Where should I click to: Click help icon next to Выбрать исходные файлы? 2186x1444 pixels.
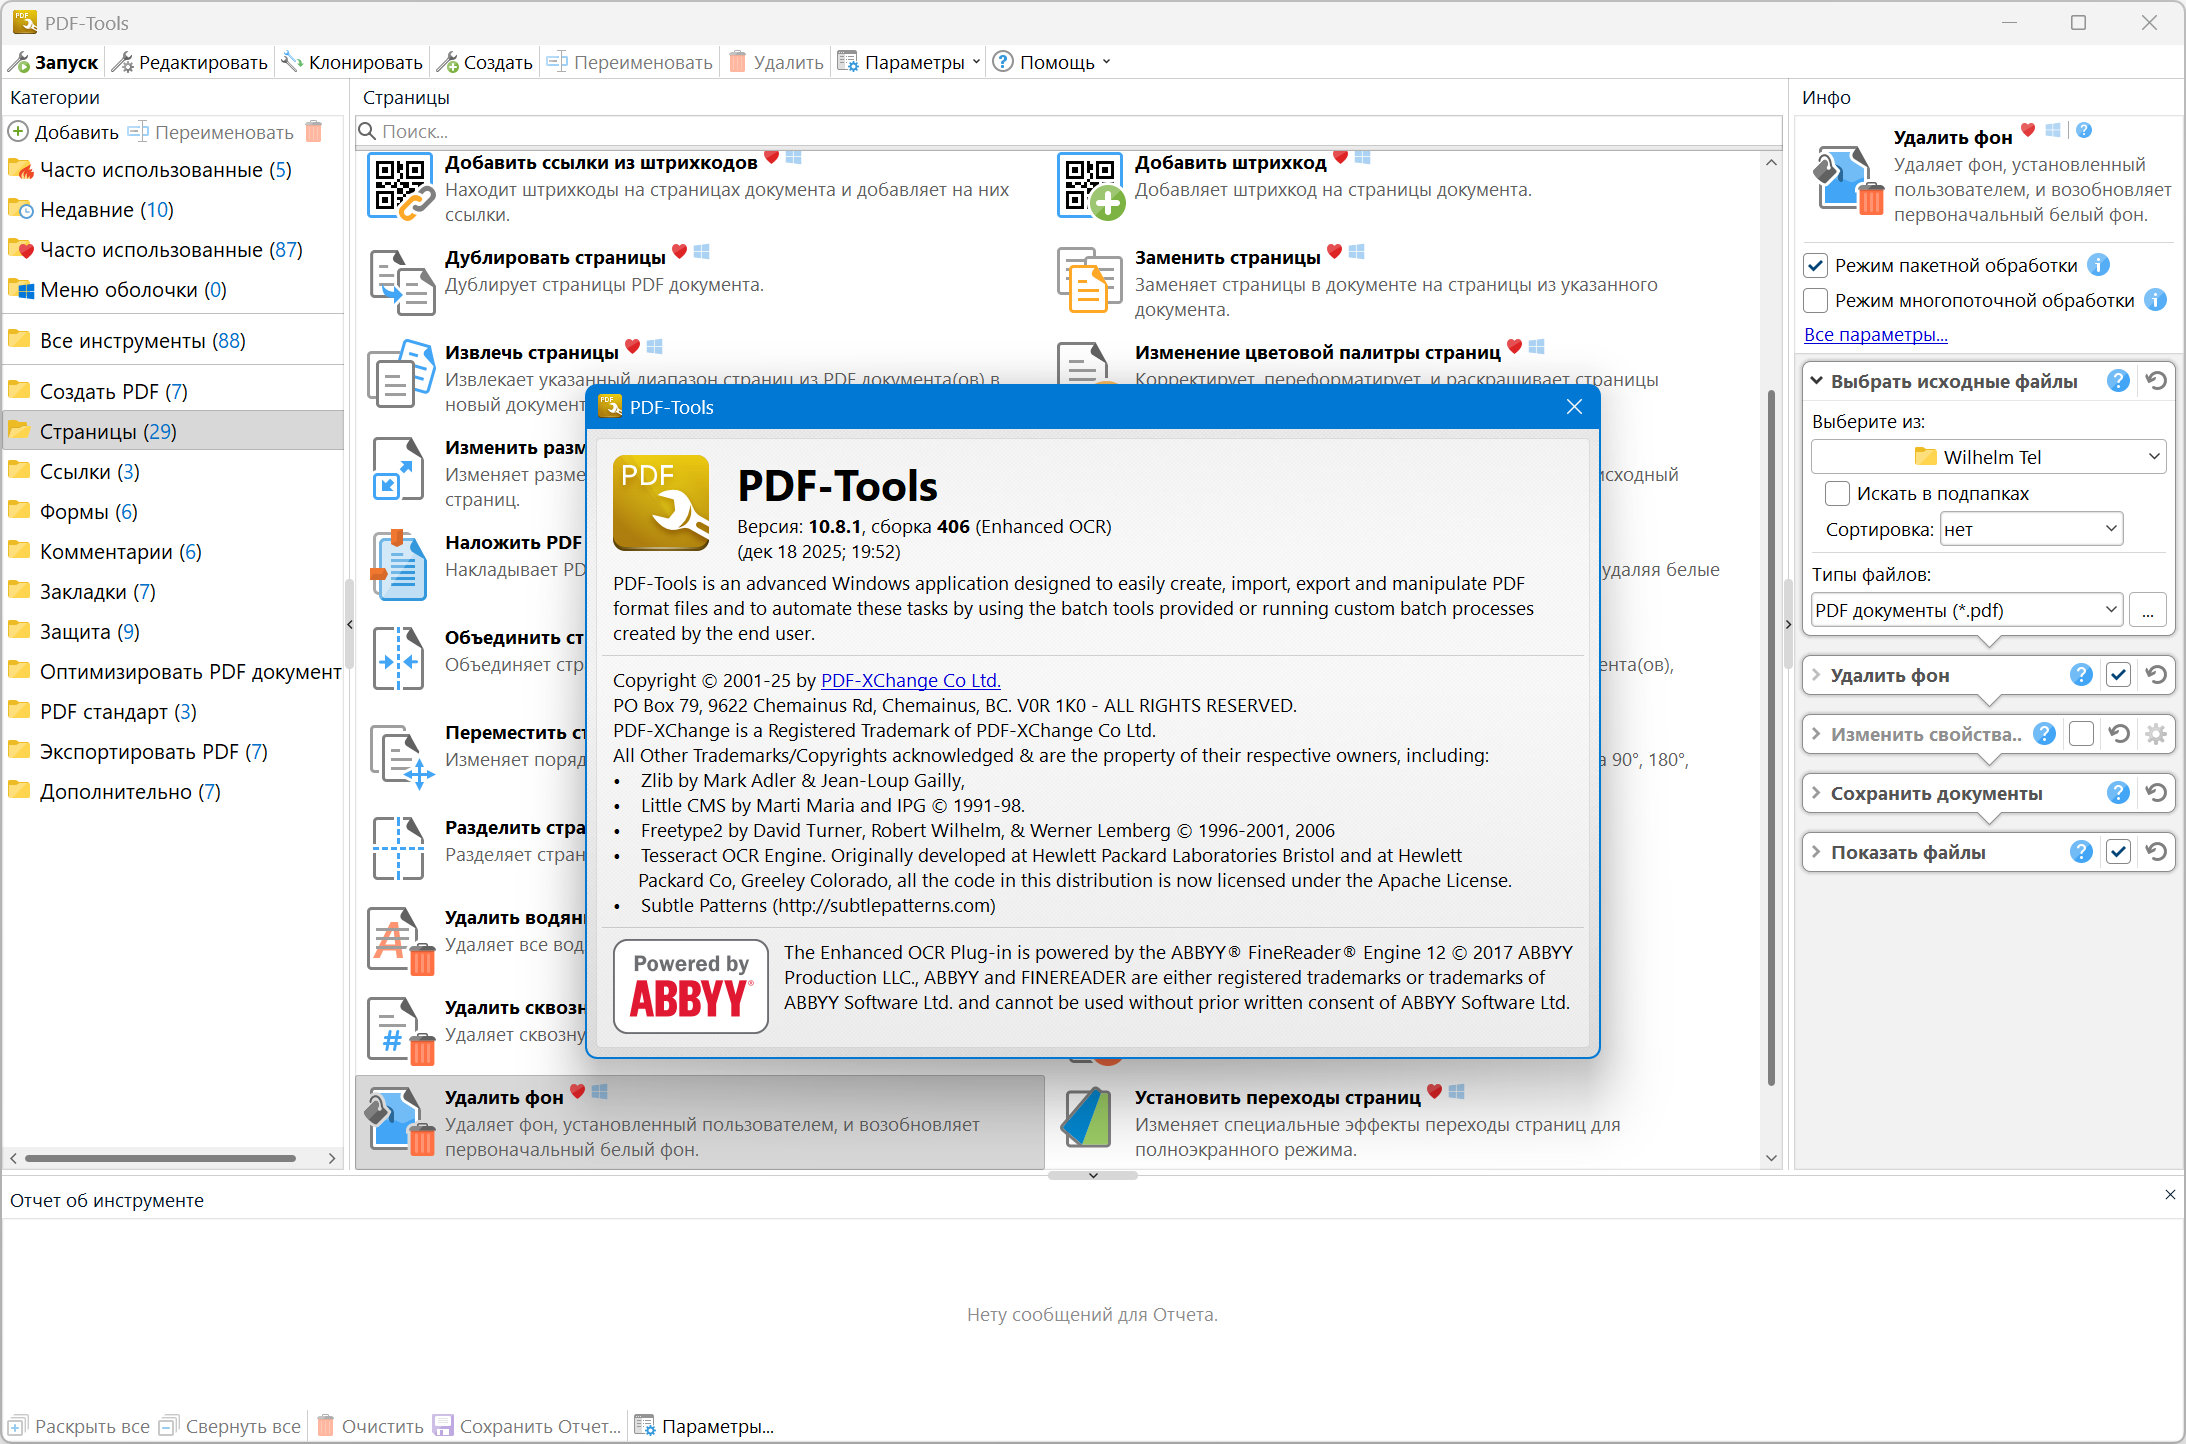2117,381
